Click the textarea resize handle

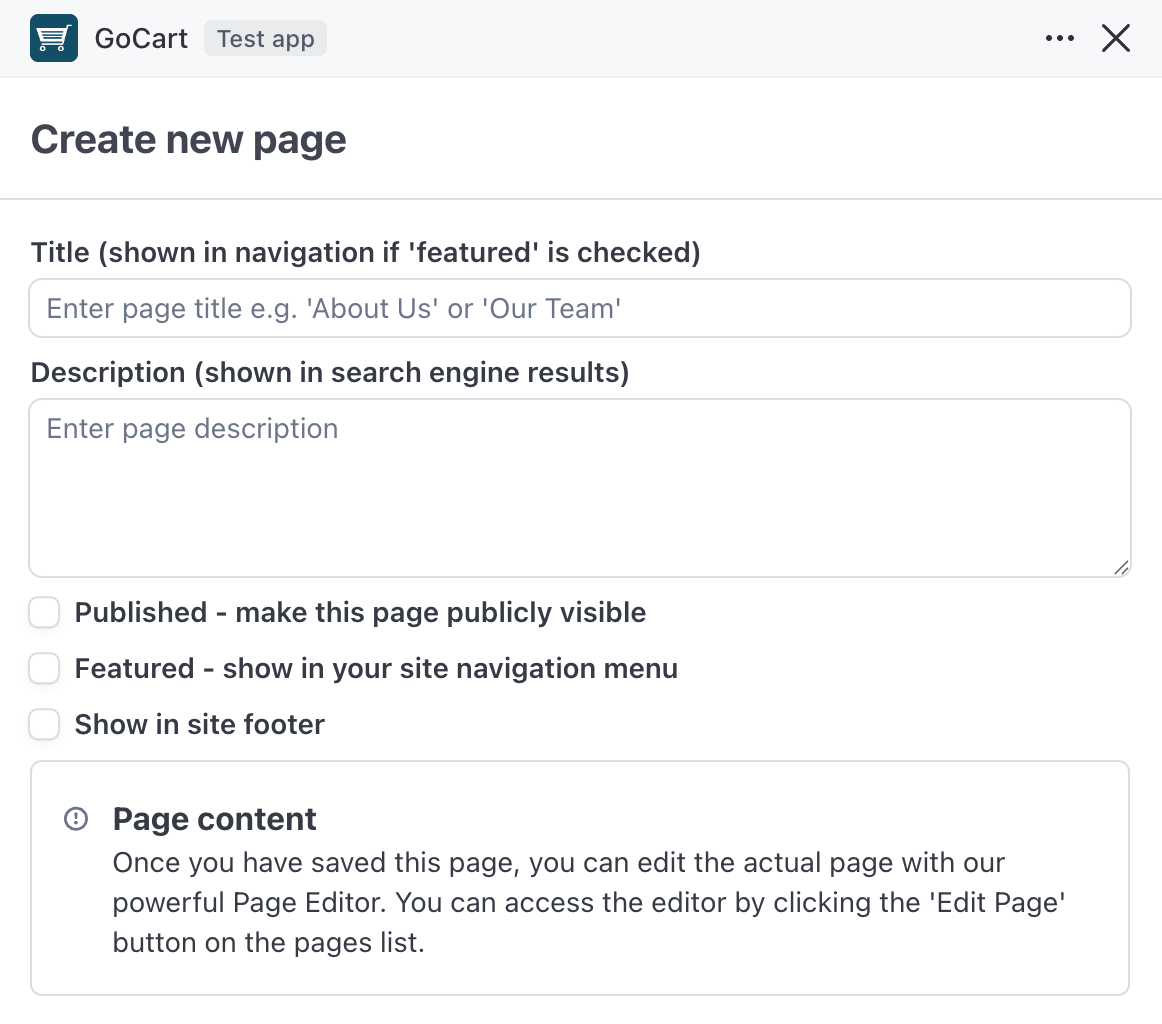1120,568
